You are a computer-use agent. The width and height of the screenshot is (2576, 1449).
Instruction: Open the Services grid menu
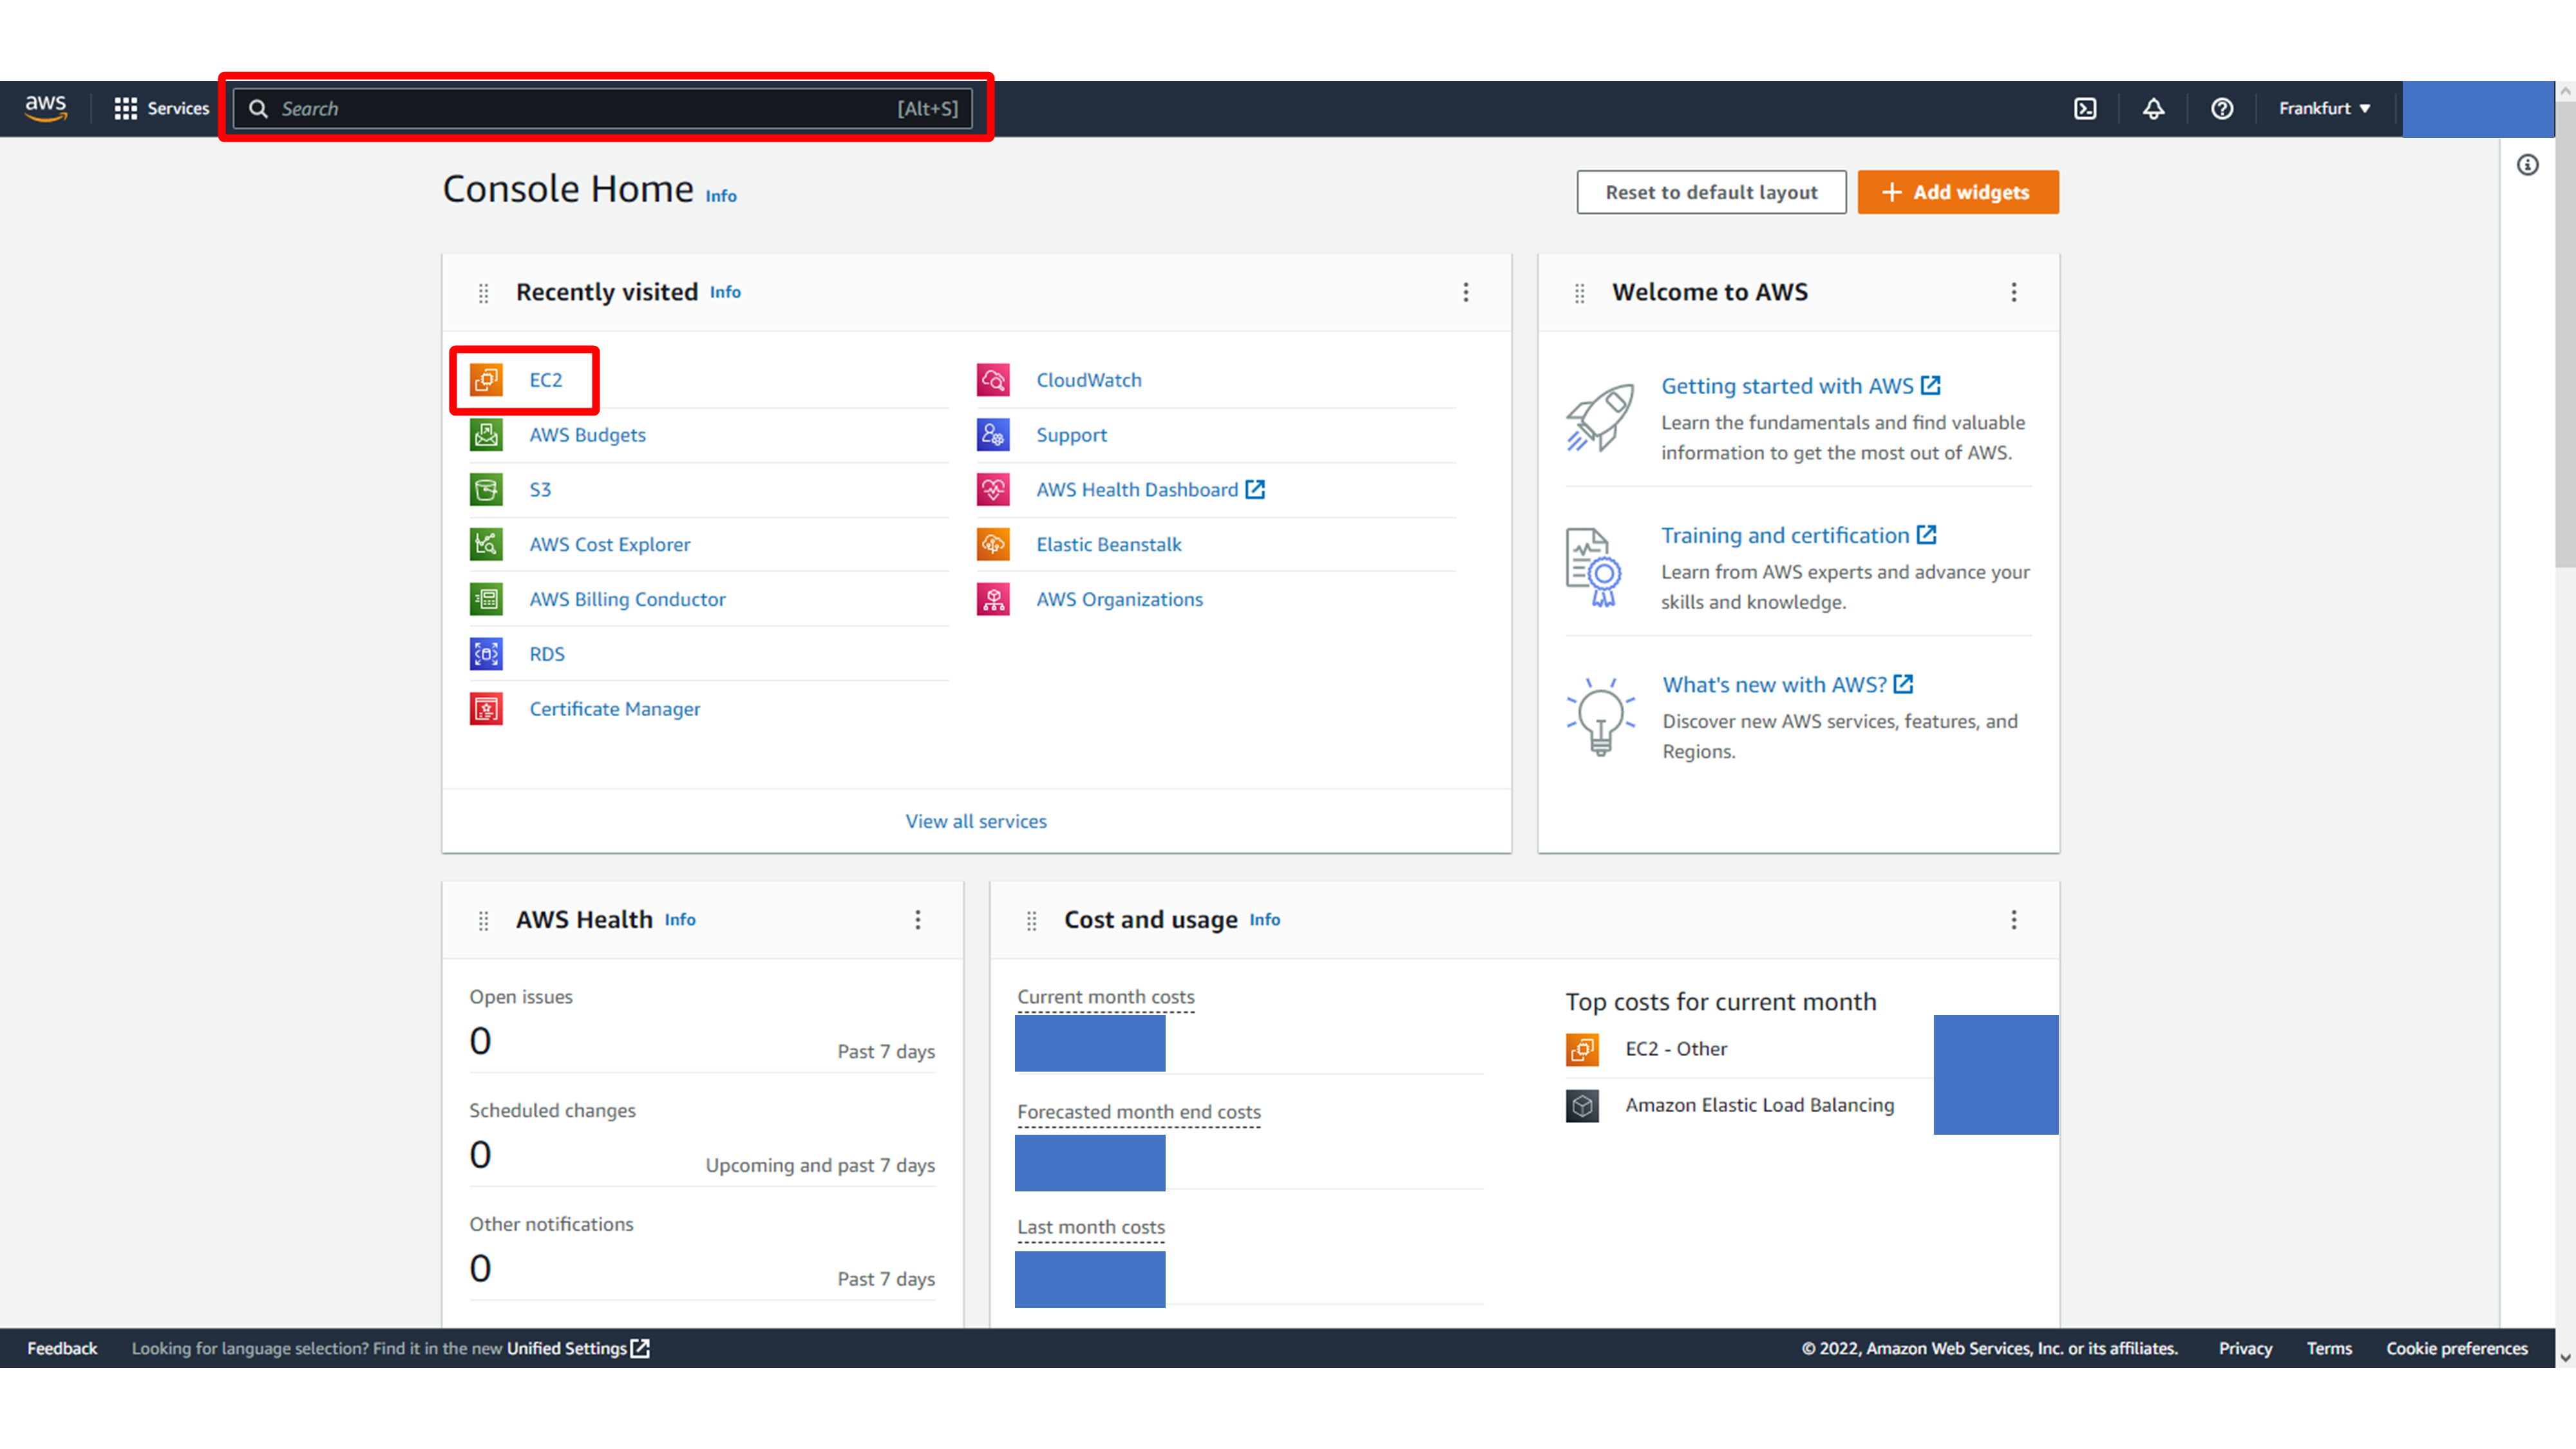(162, 108)
